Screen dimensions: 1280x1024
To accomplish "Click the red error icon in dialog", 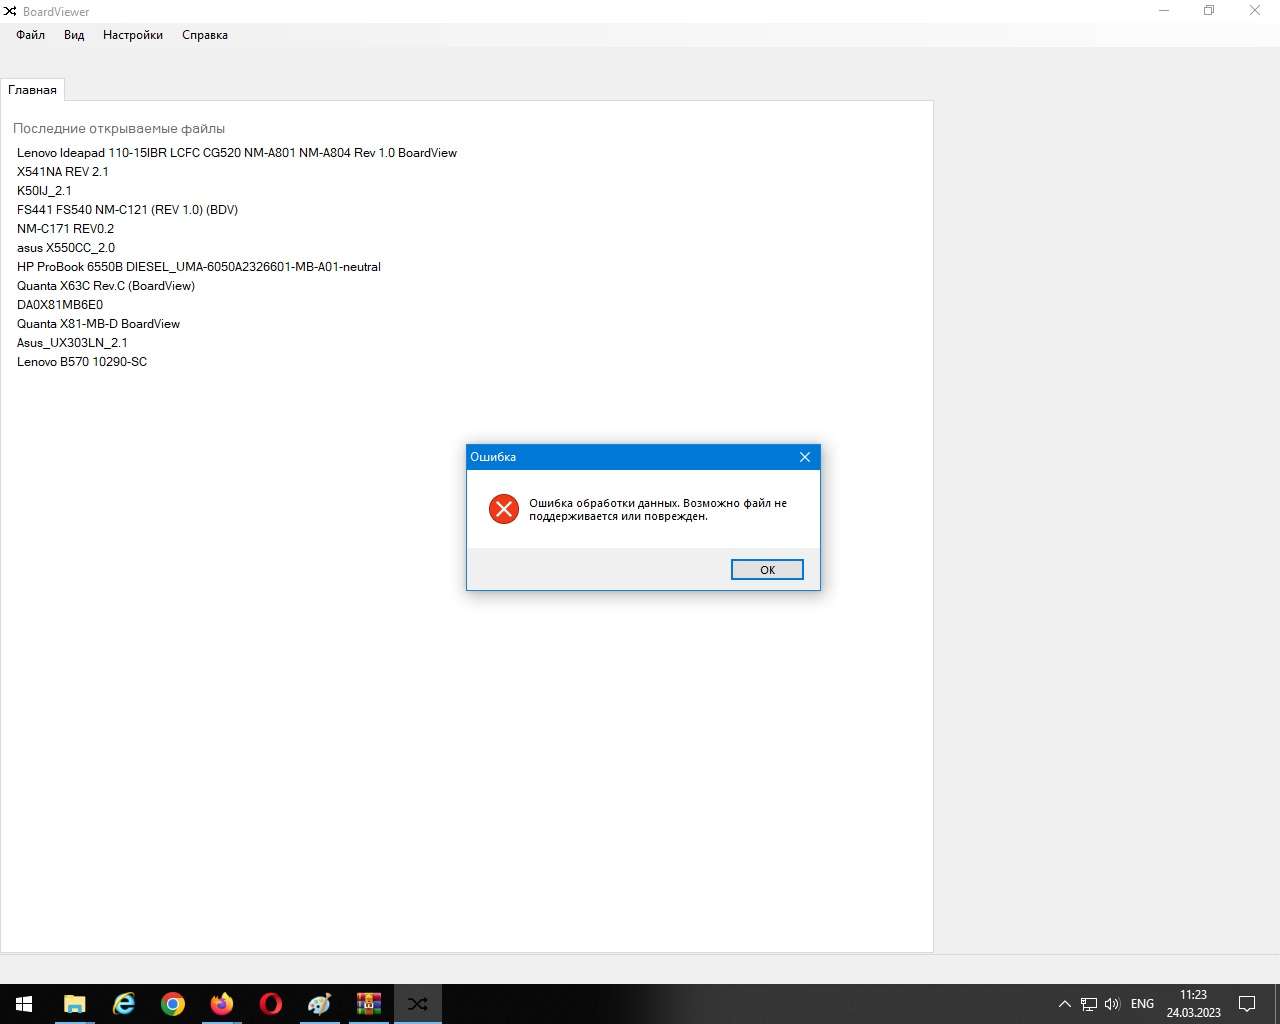I will click(504, 509).
